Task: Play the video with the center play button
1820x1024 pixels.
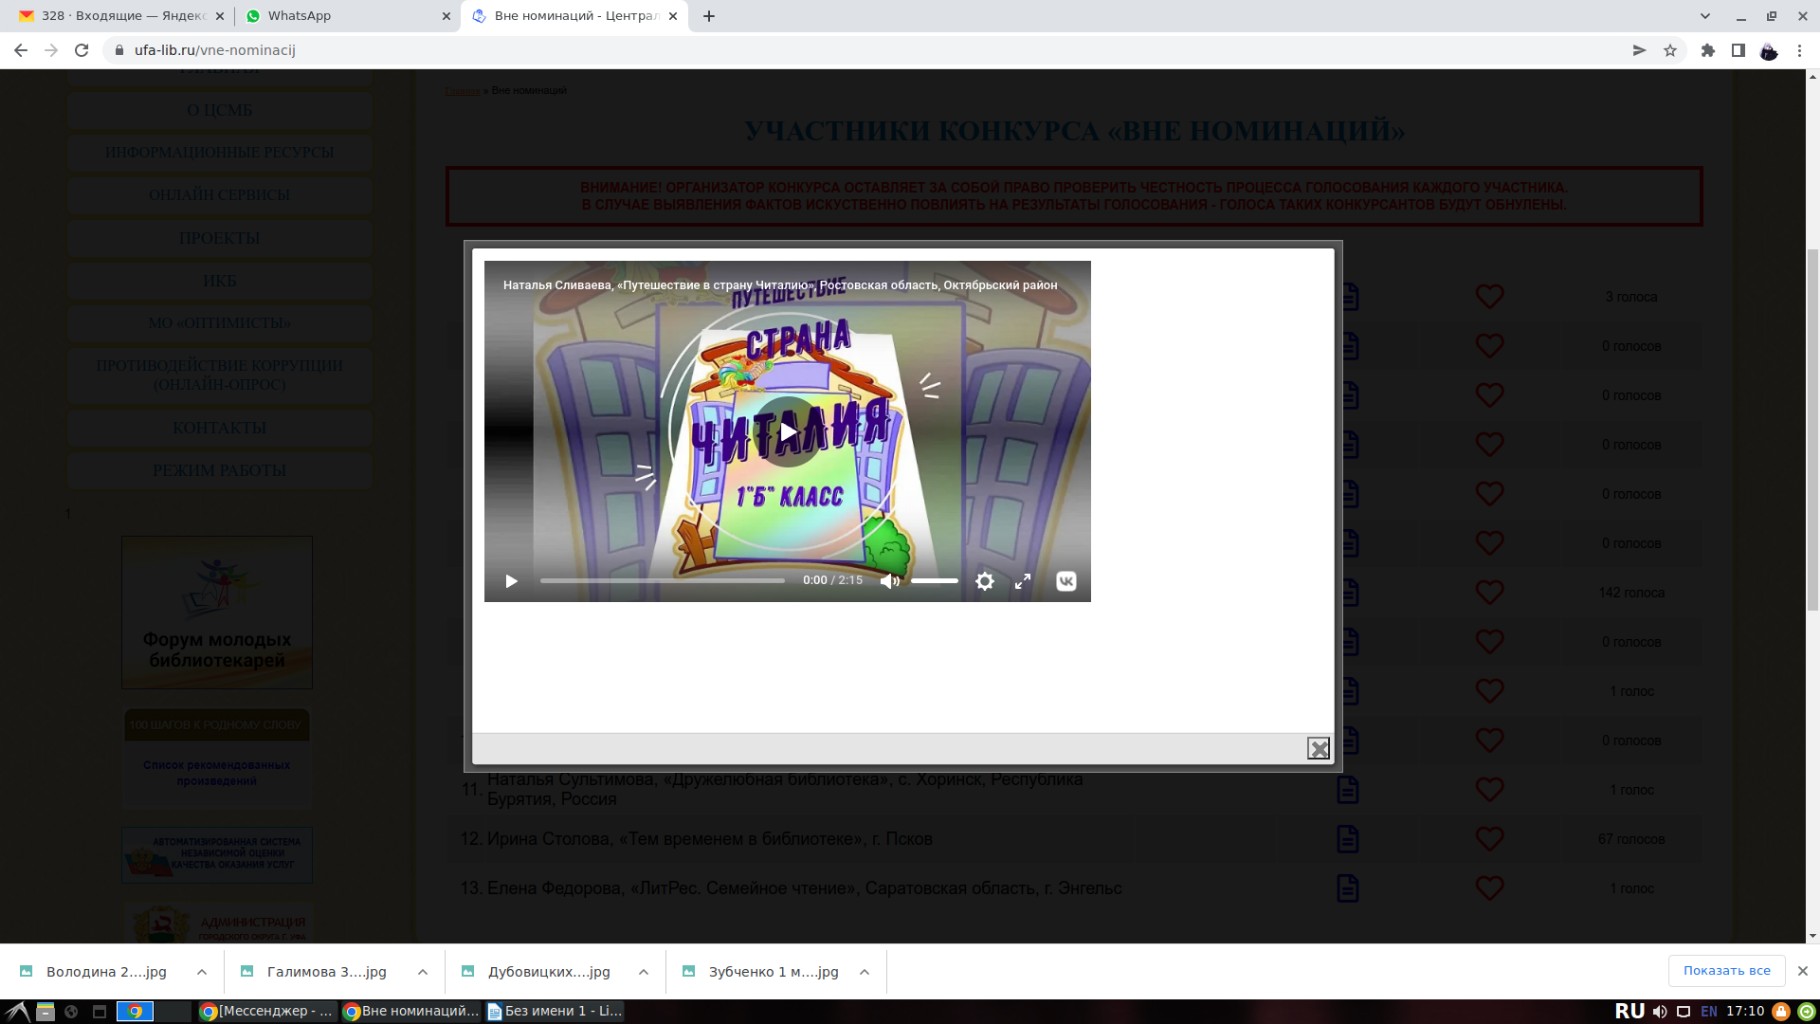Action: pyautogui.click(x=788, y=432)
